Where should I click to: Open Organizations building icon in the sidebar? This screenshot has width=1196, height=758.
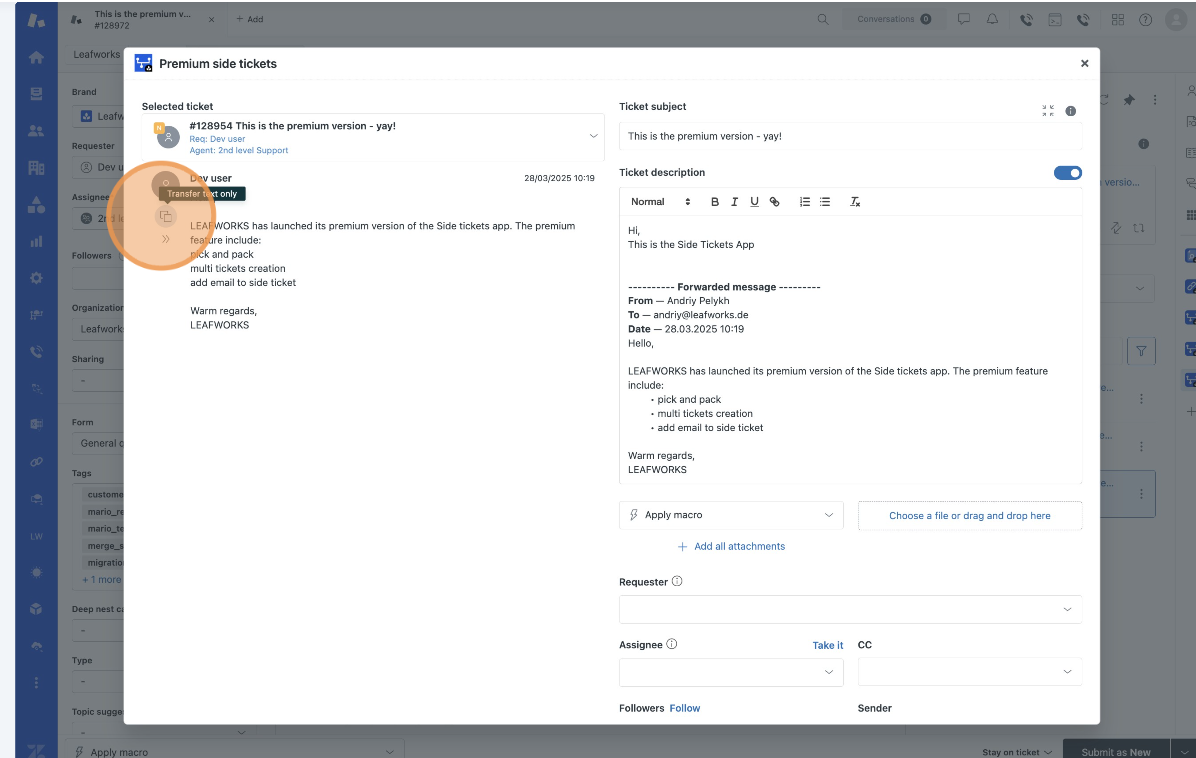click(36, 168)
